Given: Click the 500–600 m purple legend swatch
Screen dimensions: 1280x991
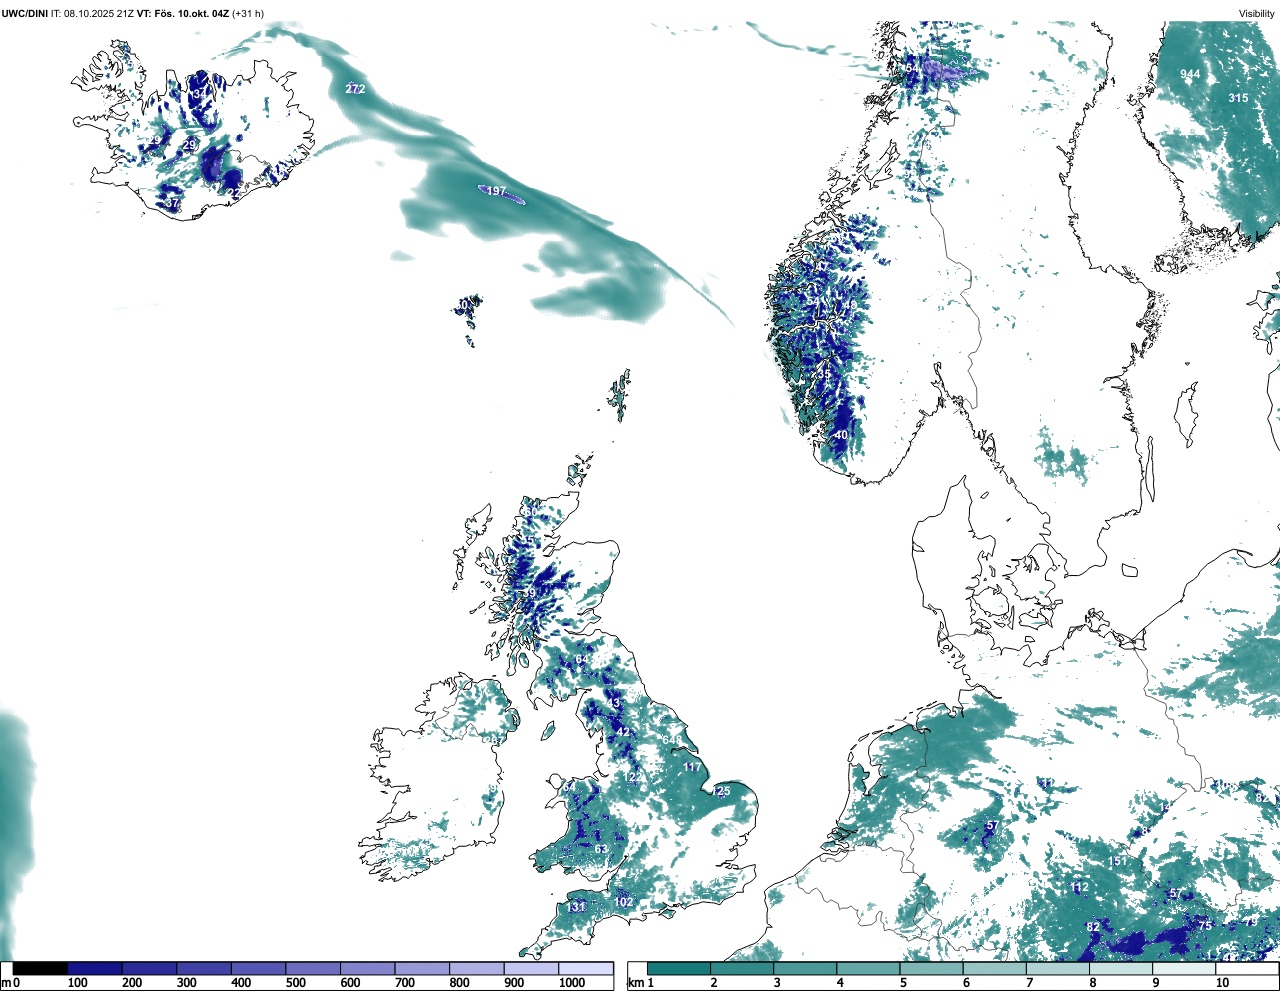Looking at the screenshot, I should click(x=314, y=969).
